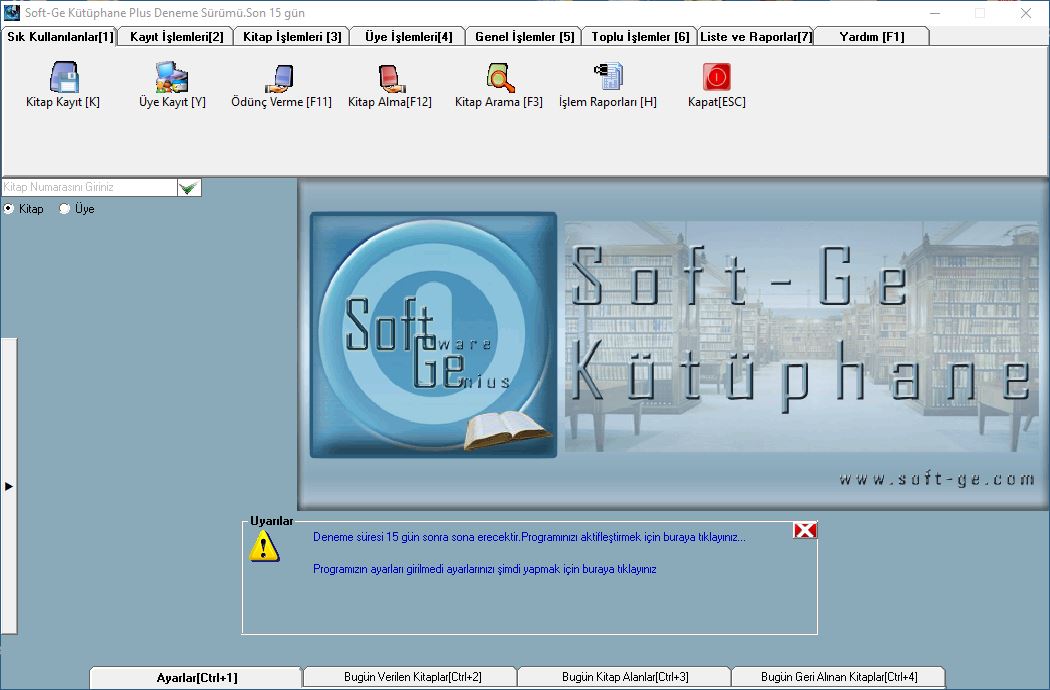Start Kitap Arama book search
Image resolution: width=1050 pixels, height=690 pixels.
coord(500,77)
